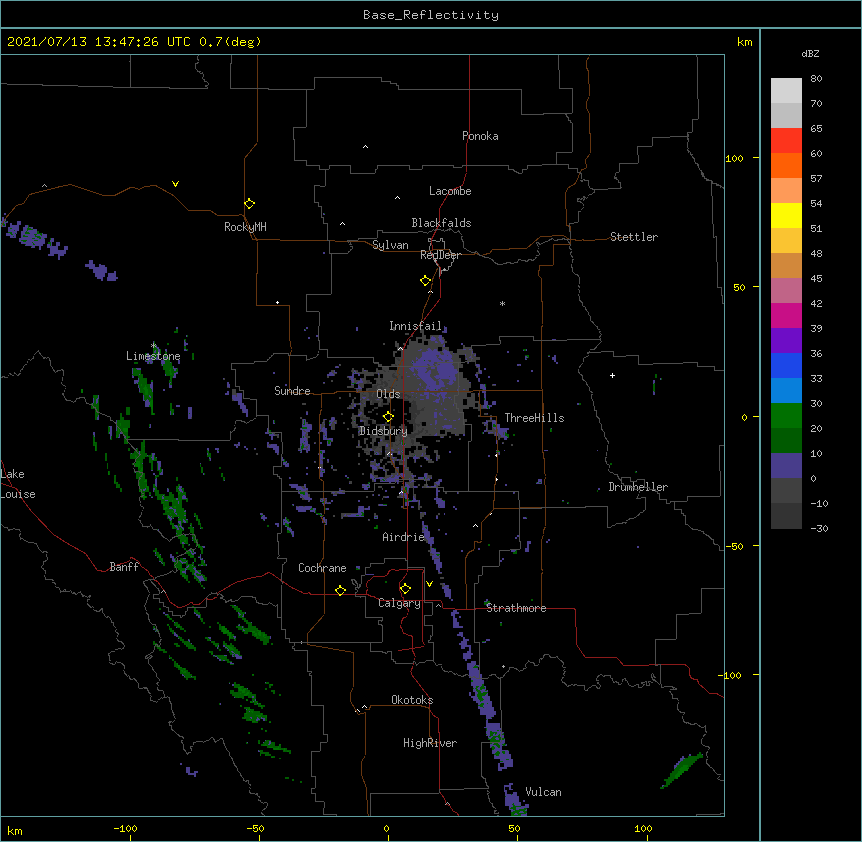Screen dimensions: 862x842
Task: Click the caret marker west of Ponoka
Action: [365, 147]
